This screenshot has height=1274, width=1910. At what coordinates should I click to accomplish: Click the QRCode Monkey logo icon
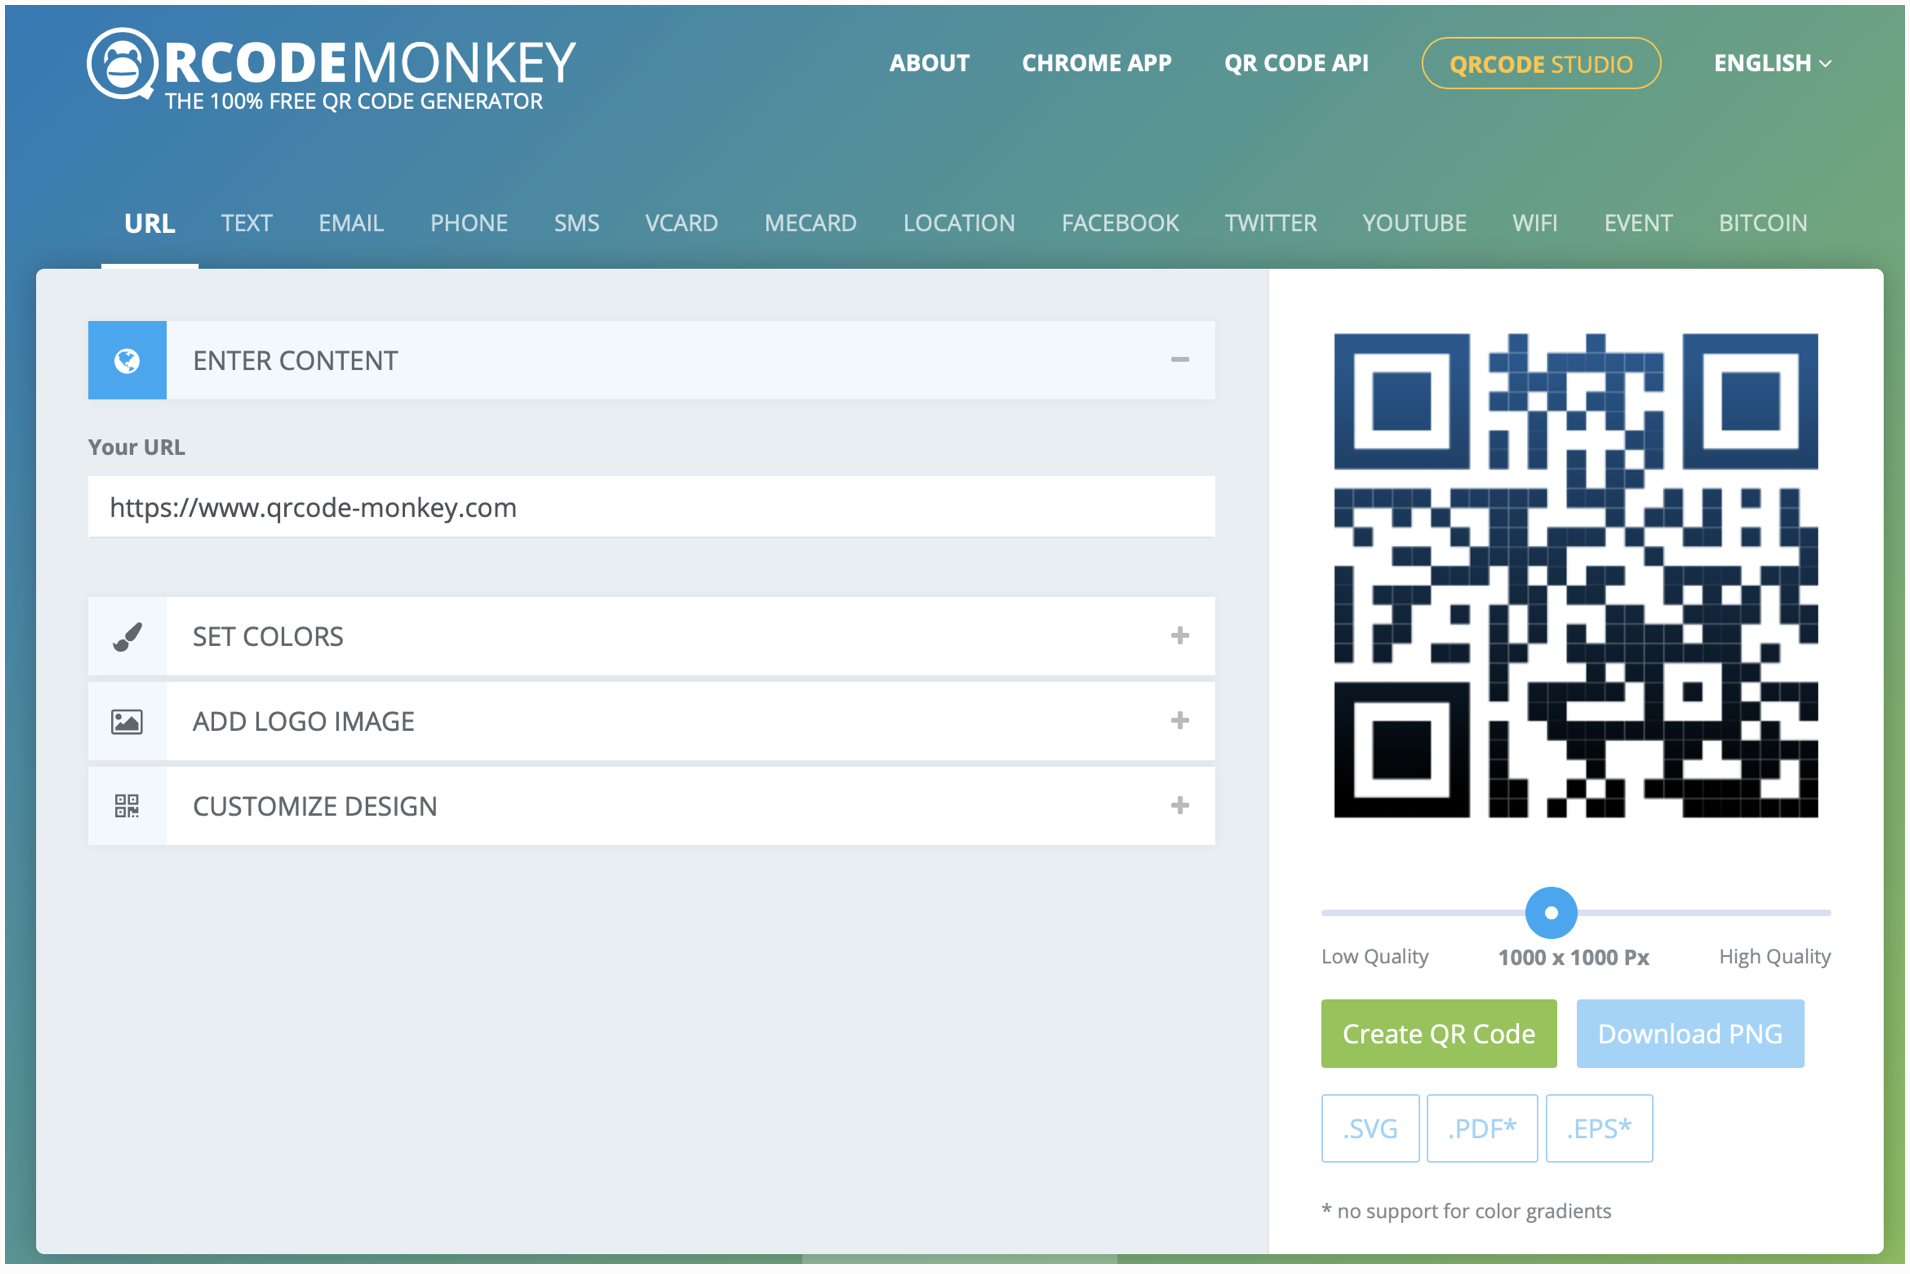tap(122, 64)
